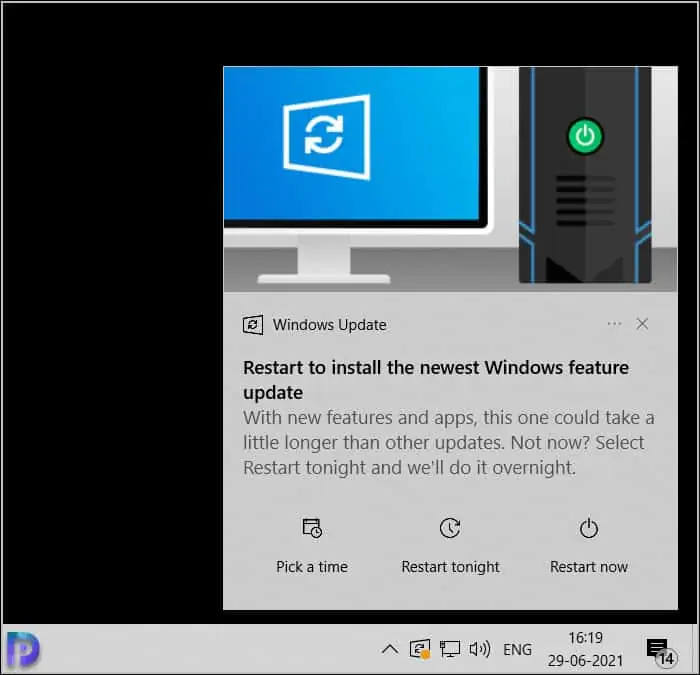Screen dimensions: 700x675
Task: Click Windows Update icon in notification header
Action: [253, 325]
